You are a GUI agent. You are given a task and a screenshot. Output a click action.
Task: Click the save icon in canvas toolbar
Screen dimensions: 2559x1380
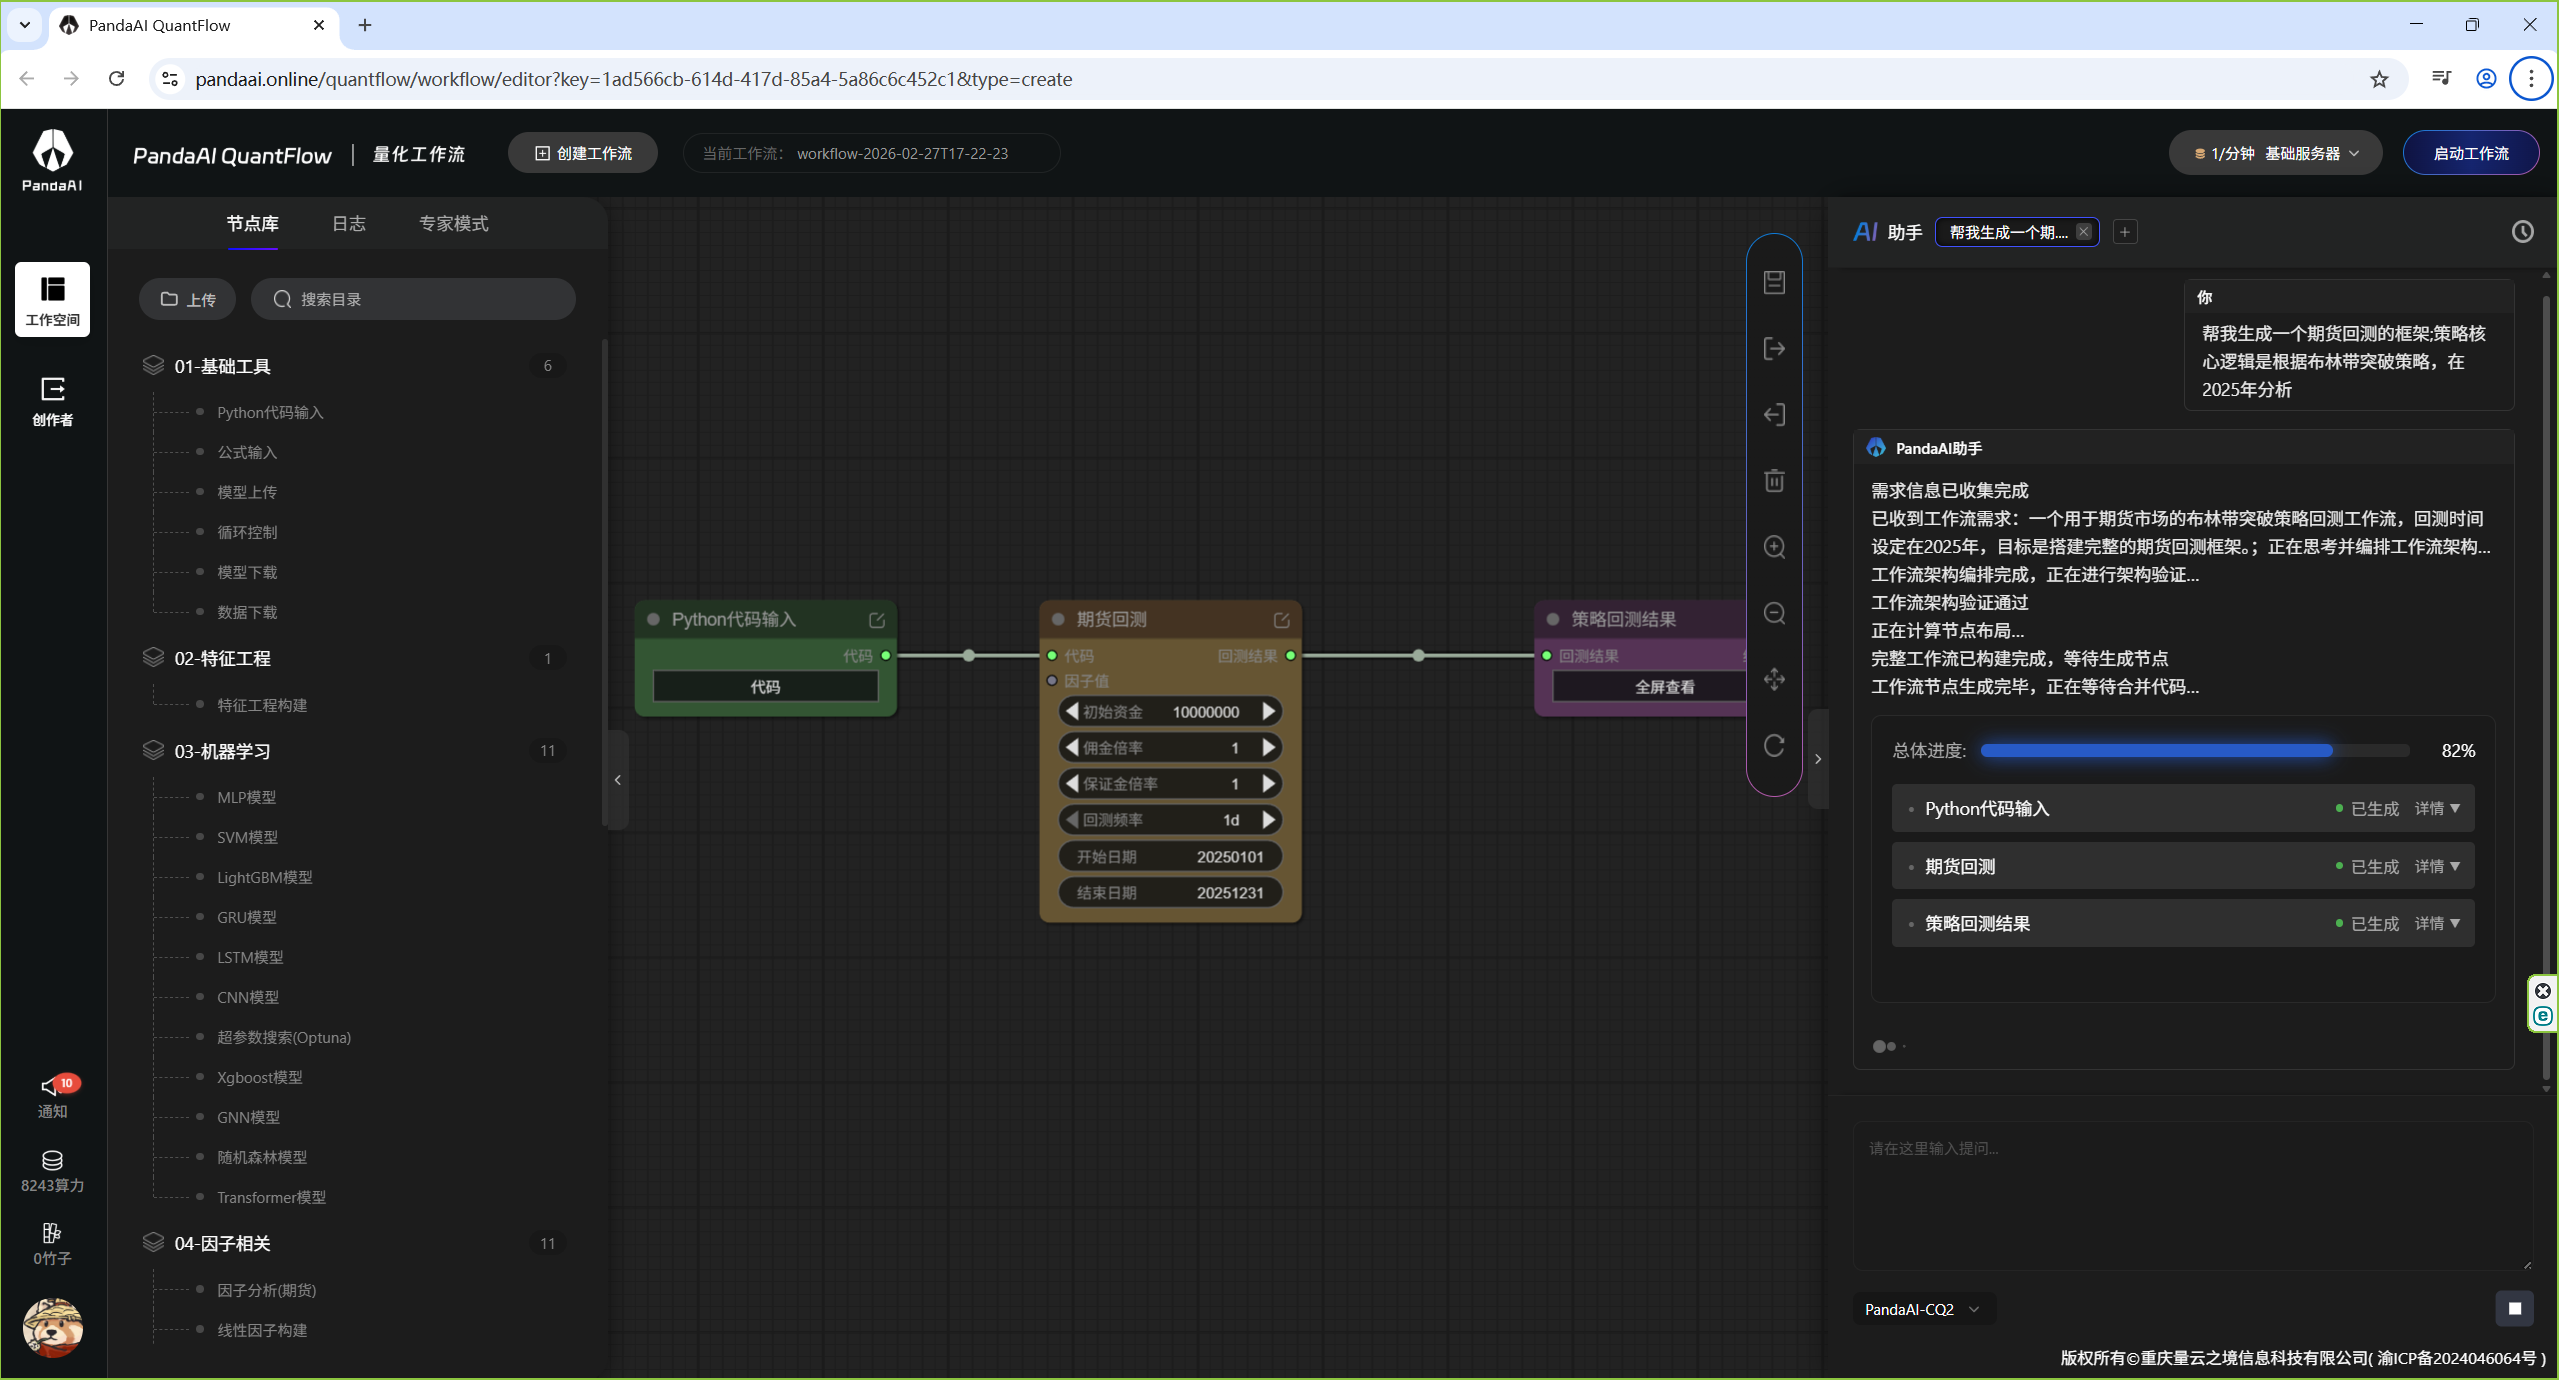(1774, 283)
